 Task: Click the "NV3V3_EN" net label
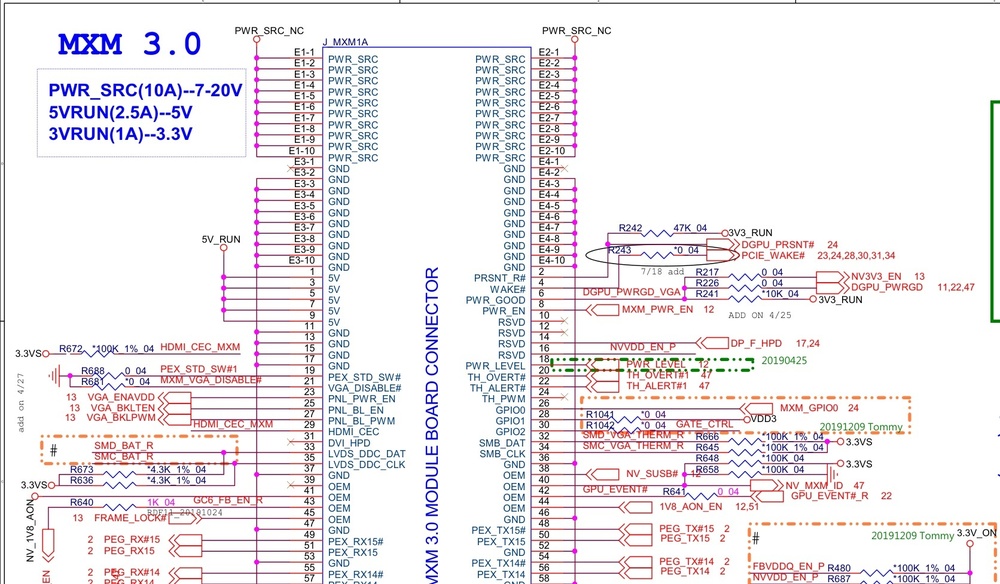(877, 277)
